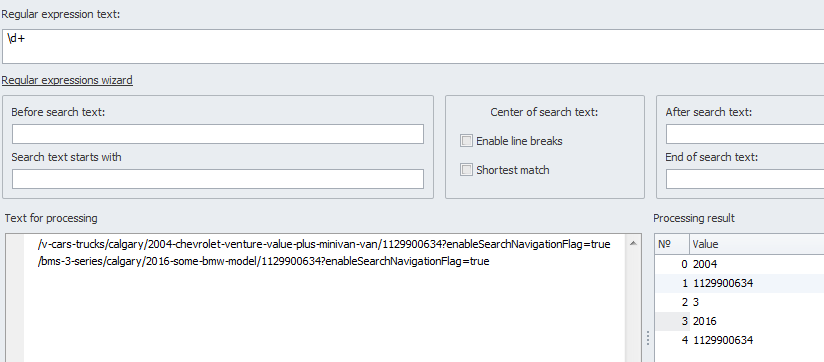
Task: Enable line breaks checkbox
Action: 466,141
